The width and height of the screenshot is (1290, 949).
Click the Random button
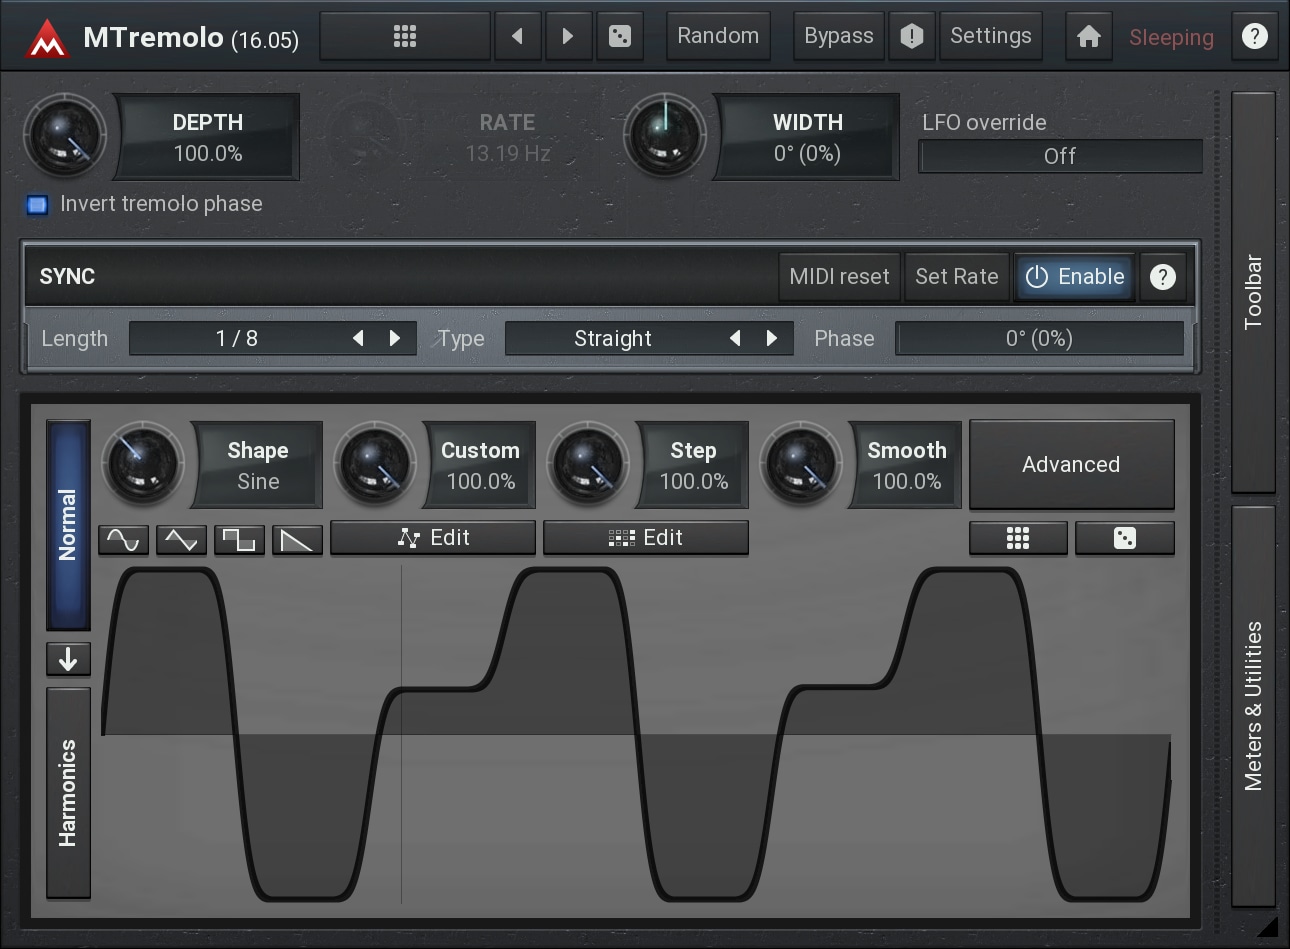coord(718,37)
